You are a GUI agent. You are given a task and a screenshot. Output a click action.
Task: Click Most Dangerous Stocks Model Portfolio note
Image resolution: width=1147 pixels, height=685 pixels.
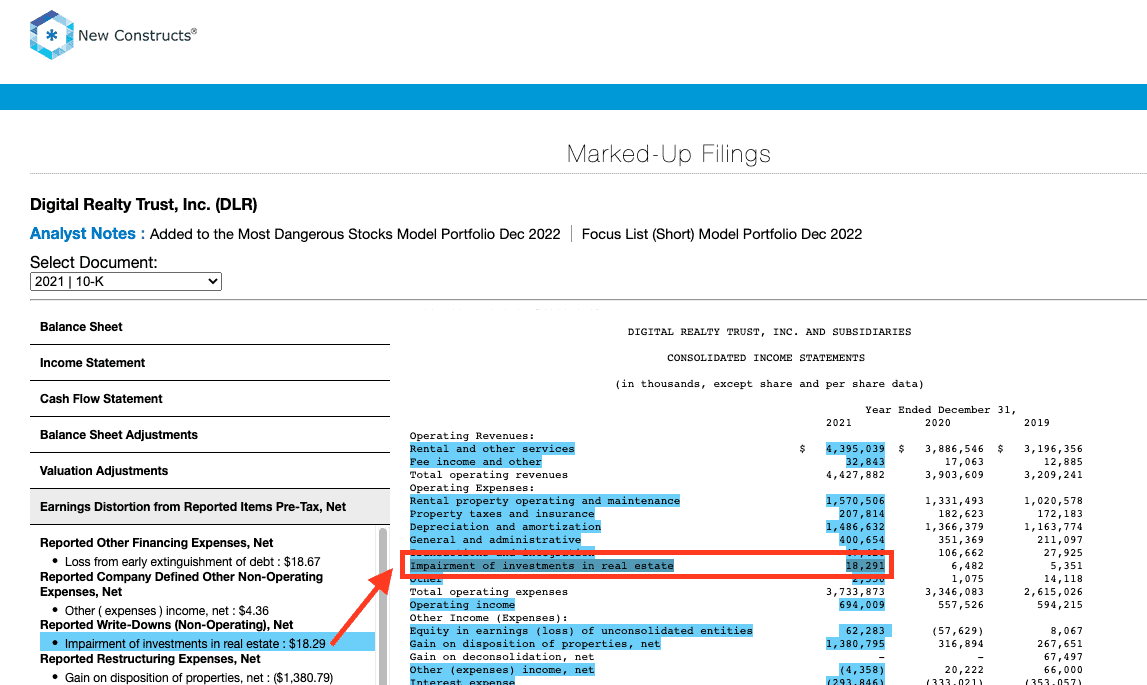click(x=355, y=234)
